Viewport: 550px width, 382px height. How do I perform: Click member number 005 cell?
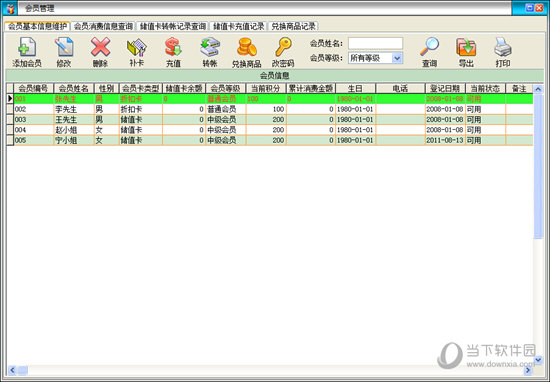tap(33, 140)
